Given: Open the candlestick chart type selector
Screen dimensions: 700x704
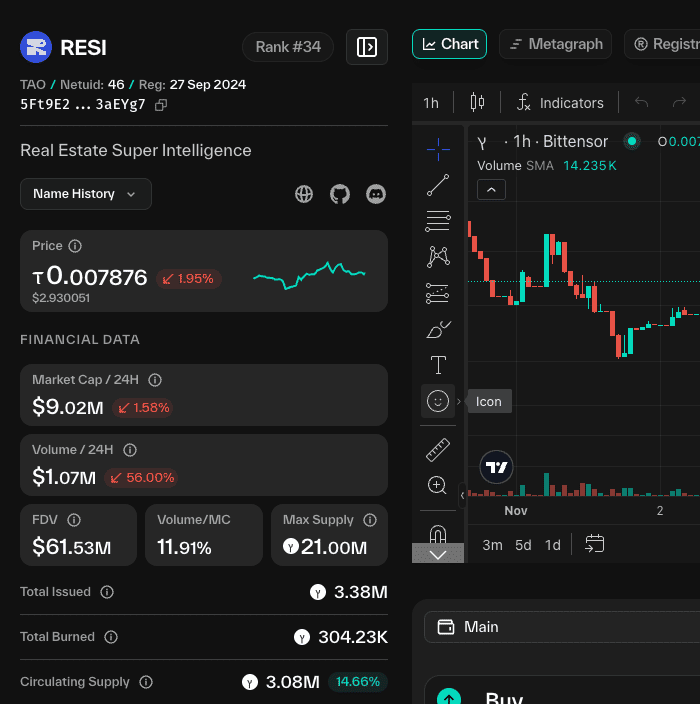Looking at the screenshot, I should click(477, 102).
